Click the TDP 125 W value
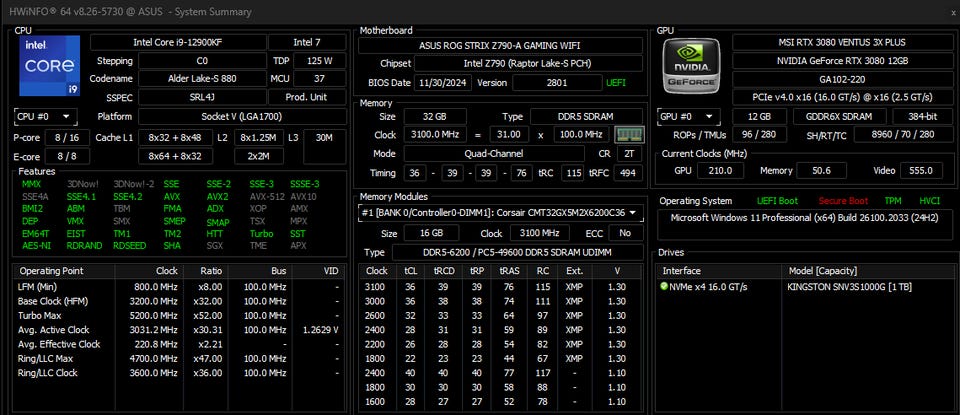This screenshot has height=415, width=960. pyautogui.click(x=320, y=61)
